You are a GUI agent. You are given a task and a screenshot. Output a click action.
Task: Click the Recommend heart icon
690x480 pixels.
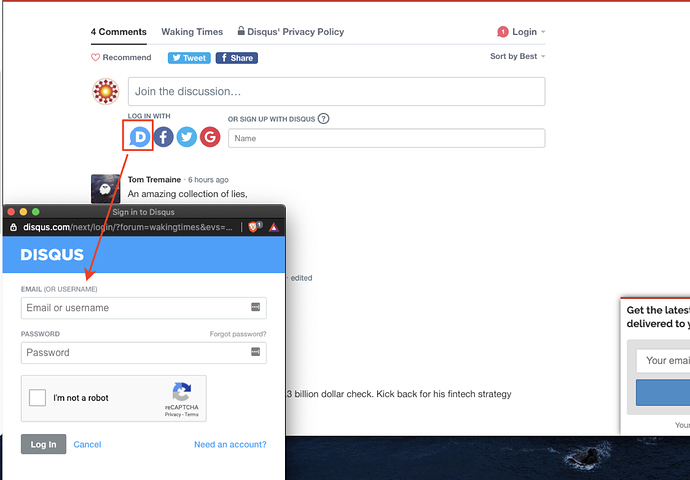95,57
